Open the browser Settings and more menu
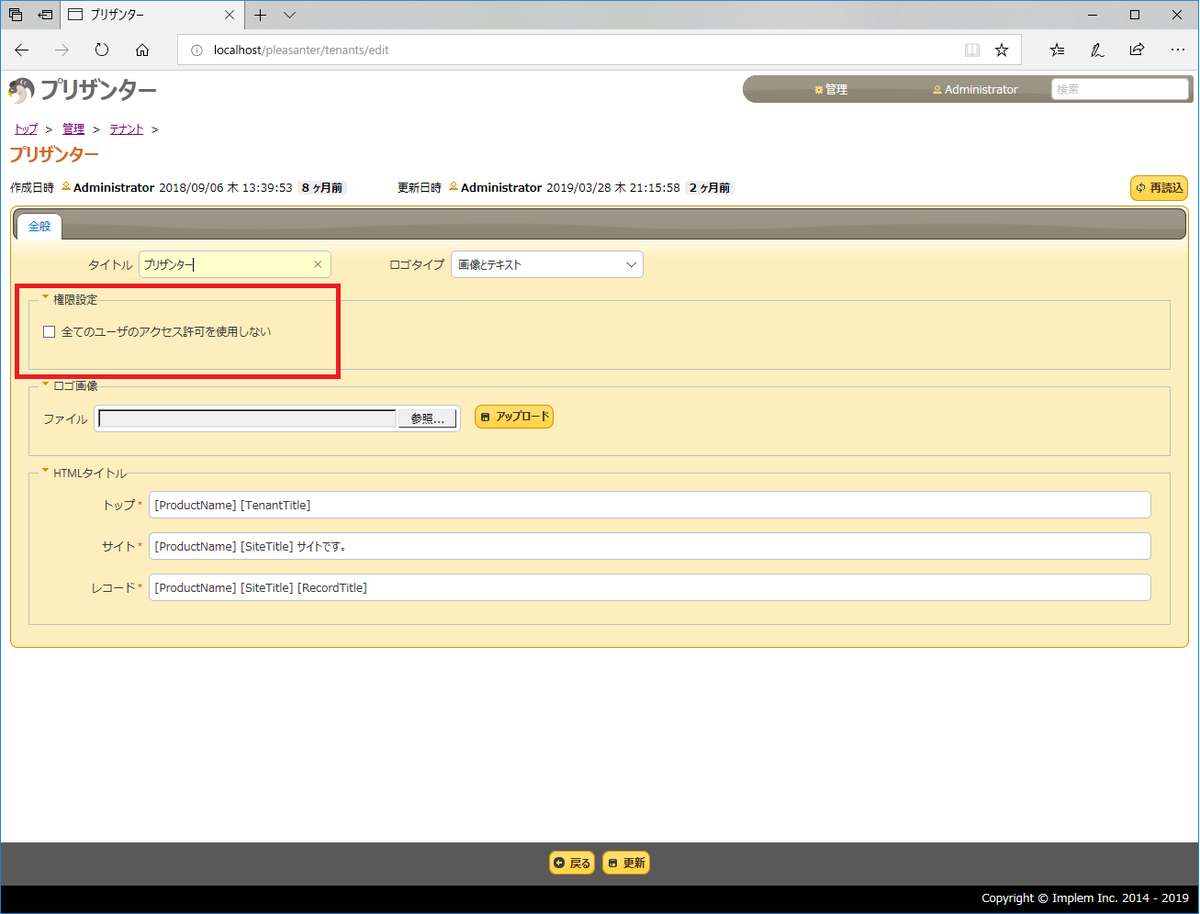Screen dimensions: 1200x914 click(x=1176, y=49)
